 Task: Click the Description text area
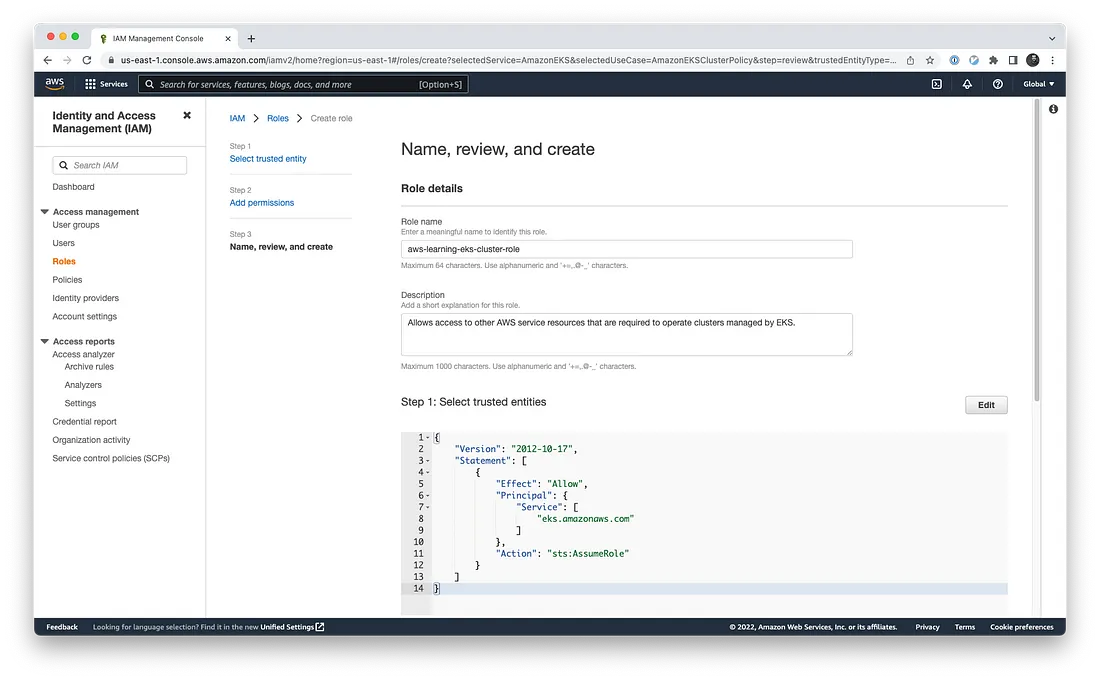pos(626,335)
